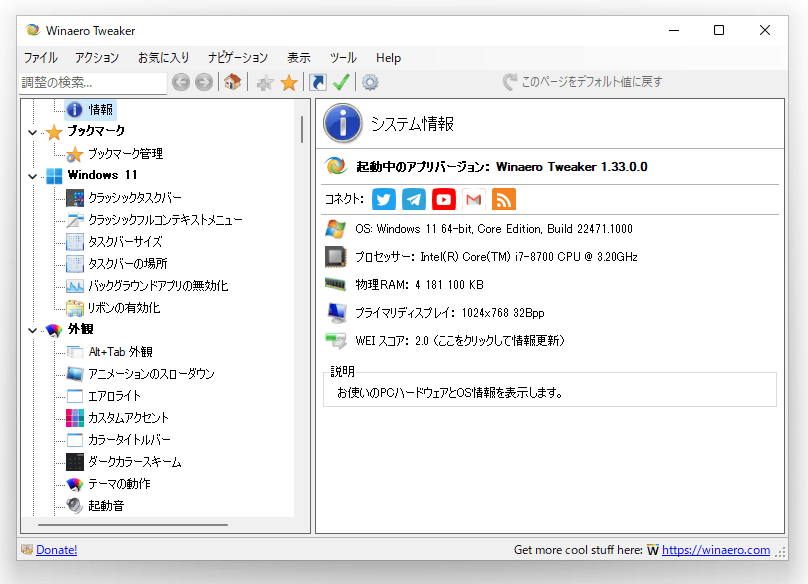
Task: Open the ファイル menu
Action: coord(41,58)
